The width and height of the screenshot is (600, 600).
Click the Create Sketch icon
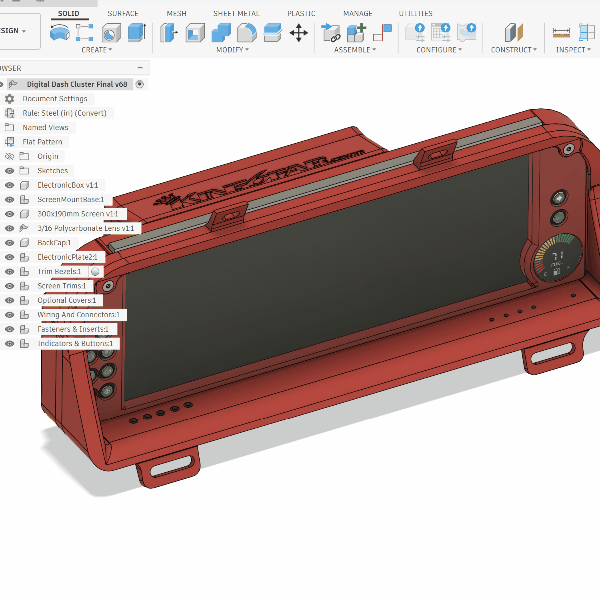click(85, 32)
